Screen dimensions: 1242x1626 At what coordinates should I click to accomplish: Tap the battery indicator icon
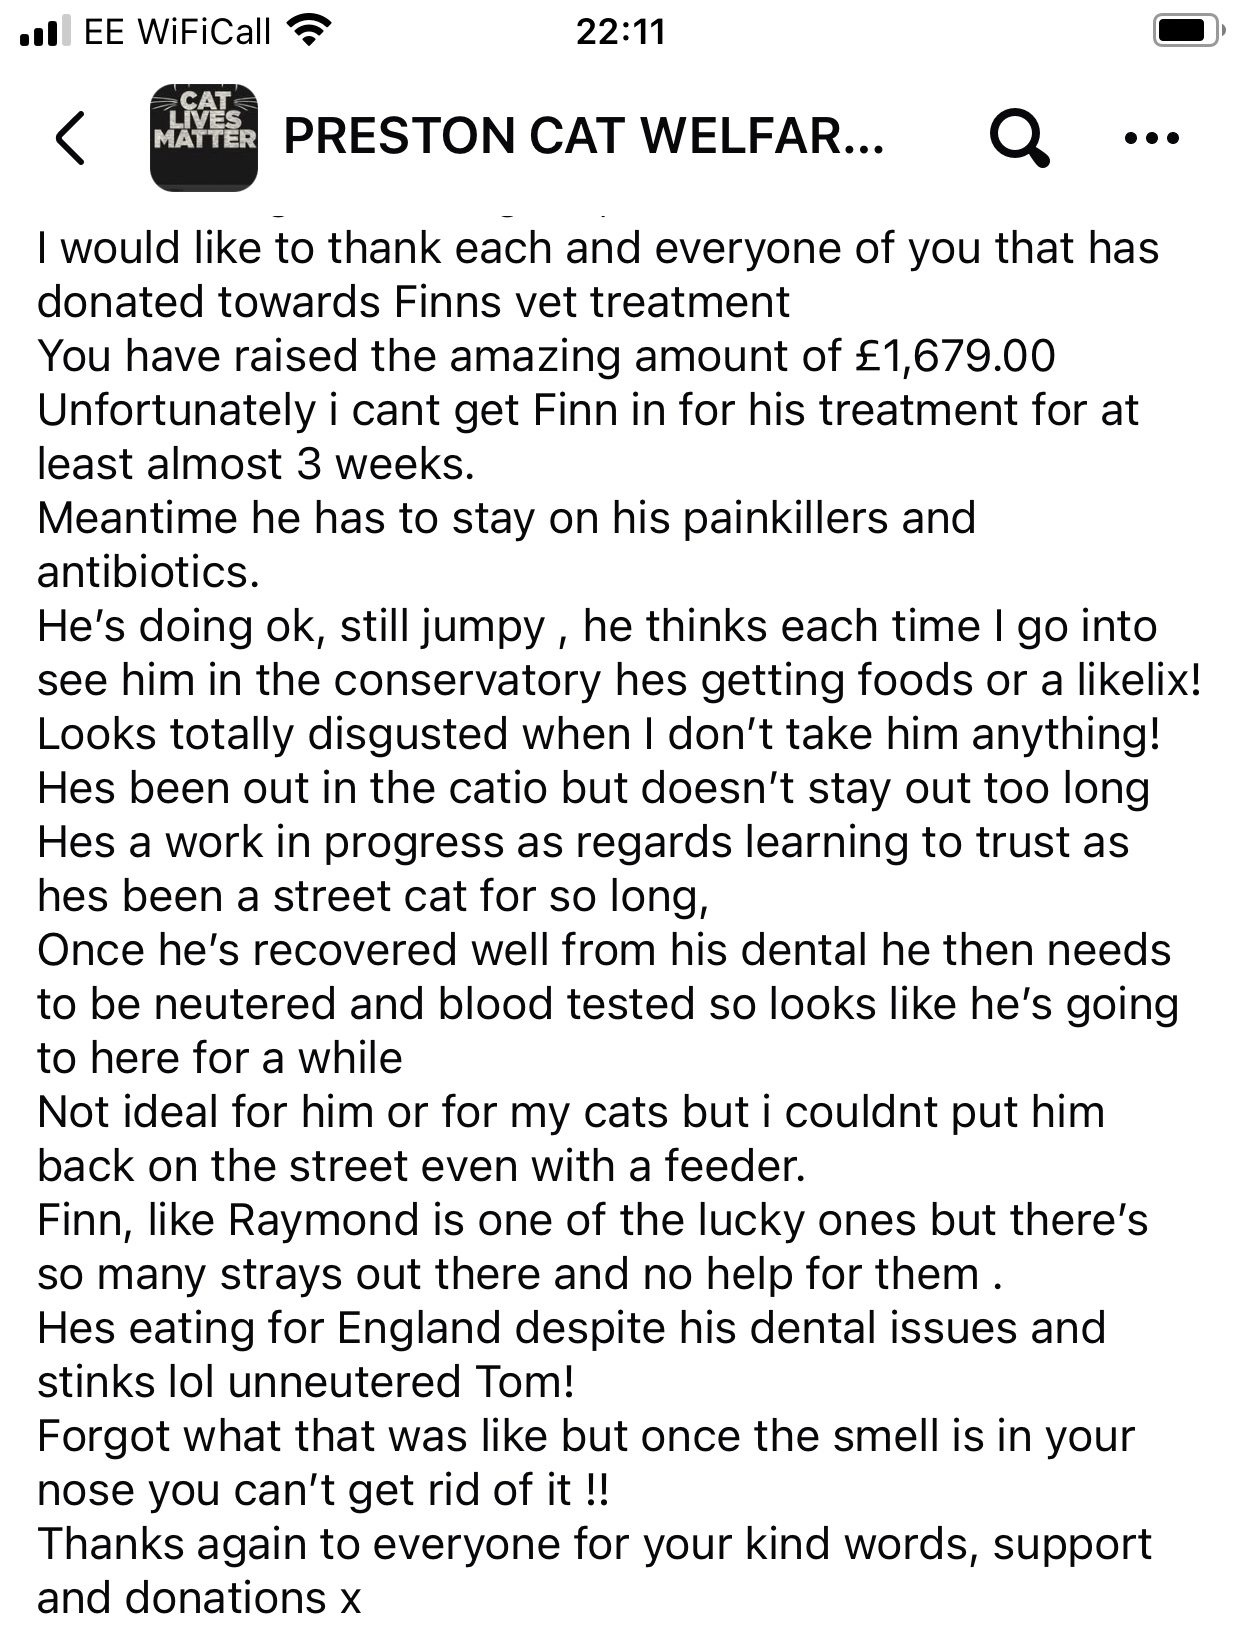(x=1188, y=32)
